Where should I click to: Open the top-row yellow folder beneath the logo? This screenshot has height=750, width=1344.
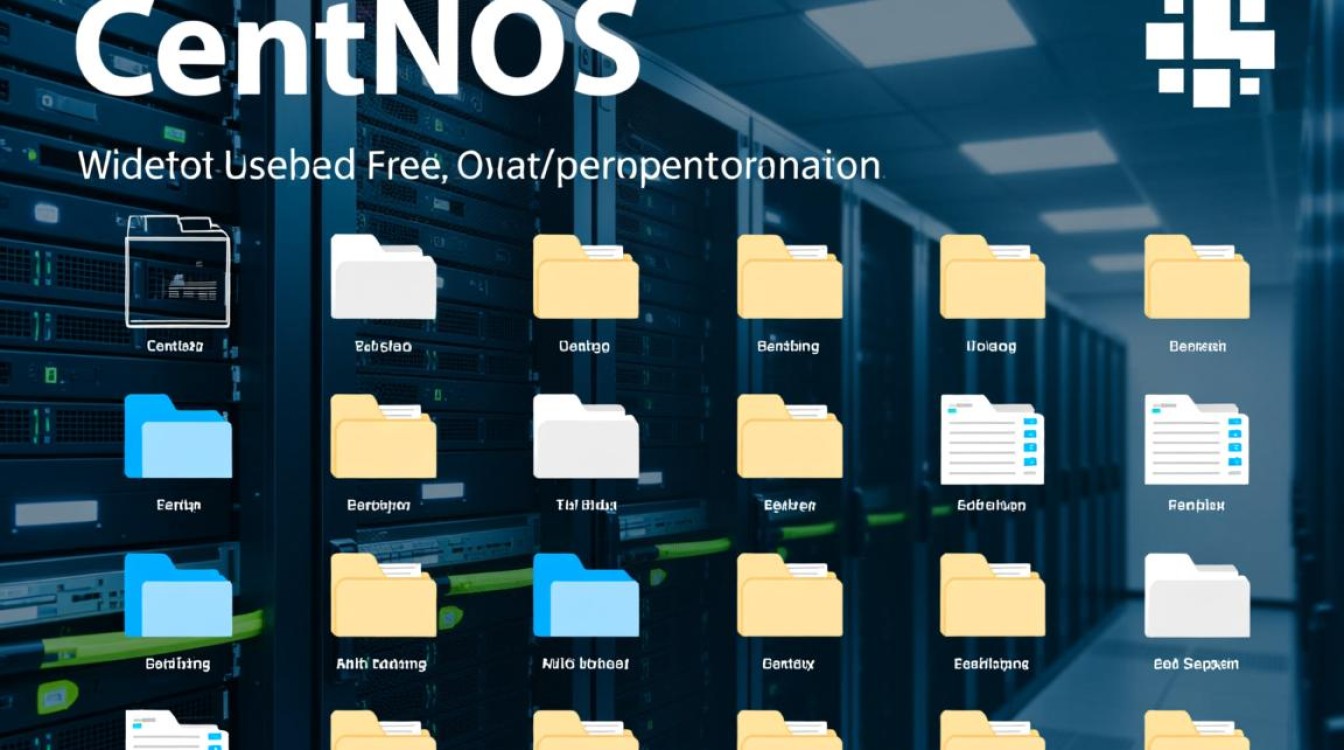coord(1197,277)
